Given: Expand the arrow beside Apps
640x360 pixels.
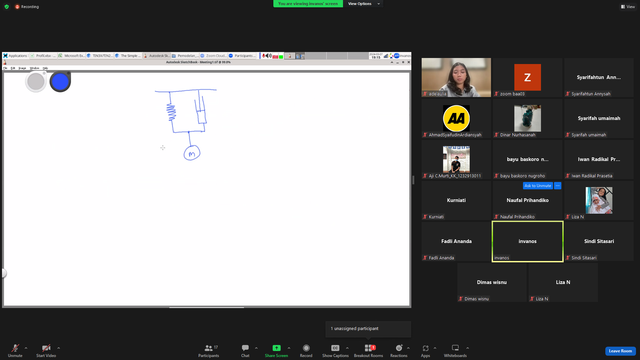Looking at the screenshot, I should tap(435, 348).
